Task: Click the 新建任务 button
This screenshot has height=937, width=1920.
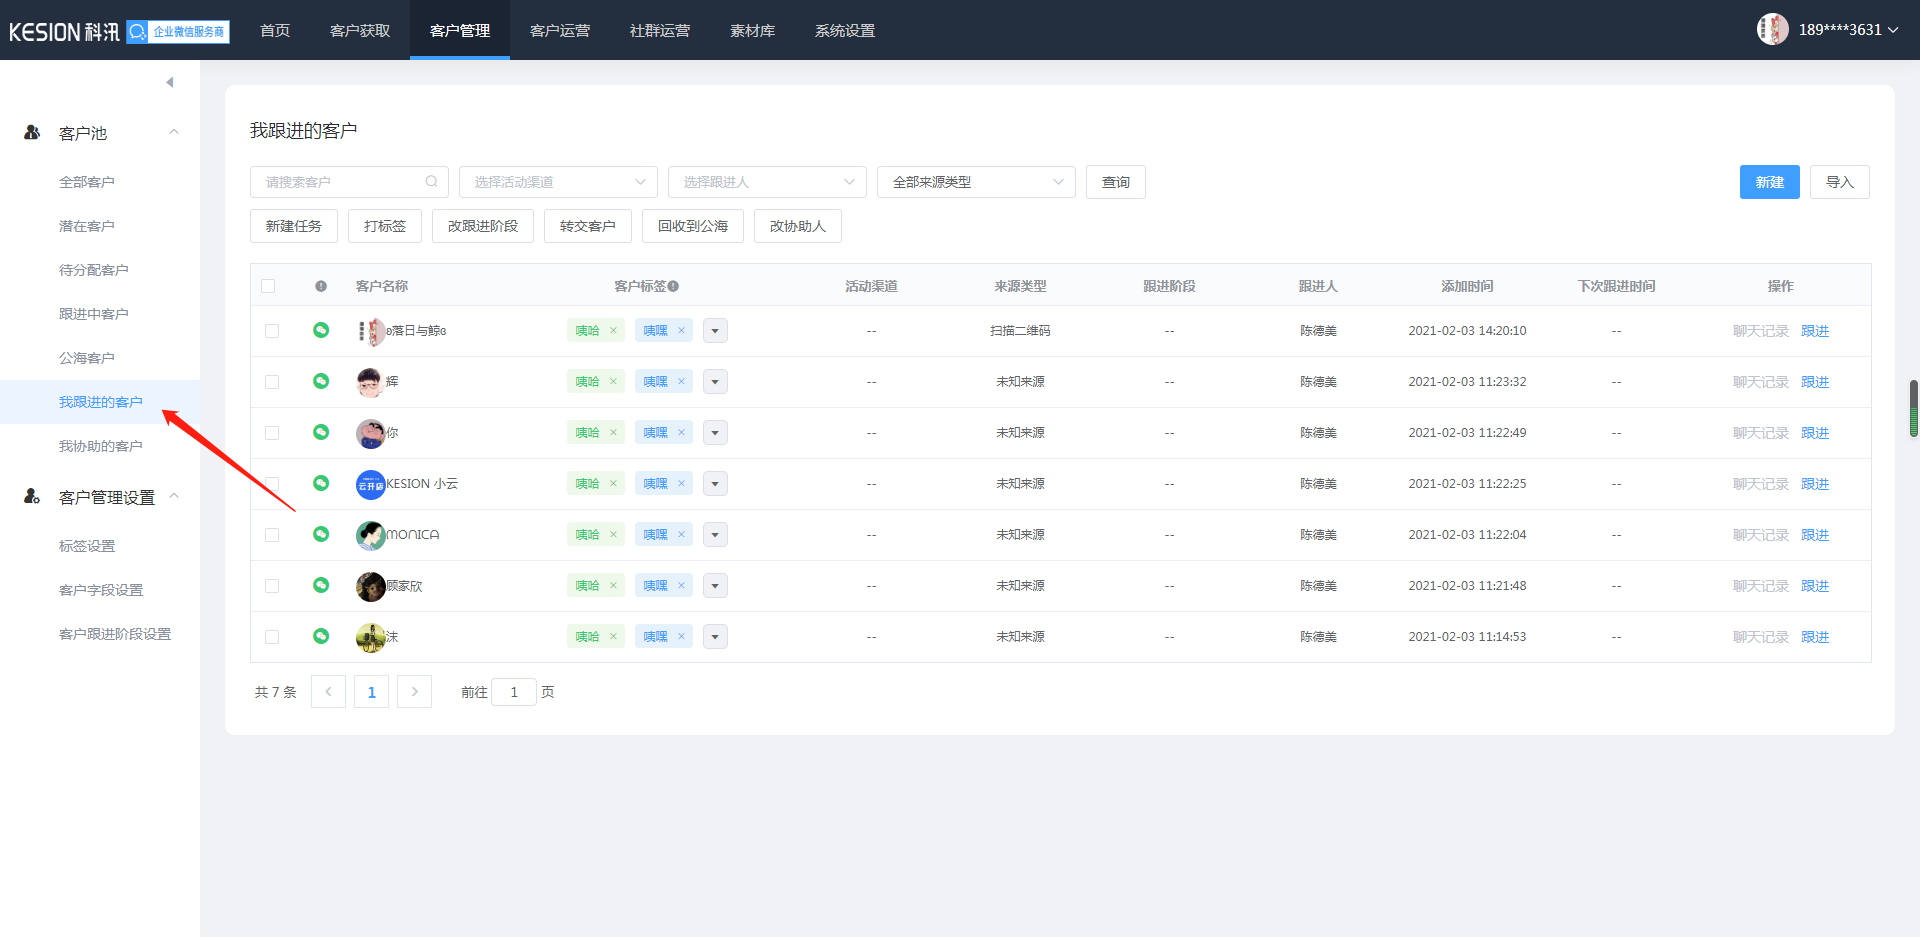Action: 294,226
